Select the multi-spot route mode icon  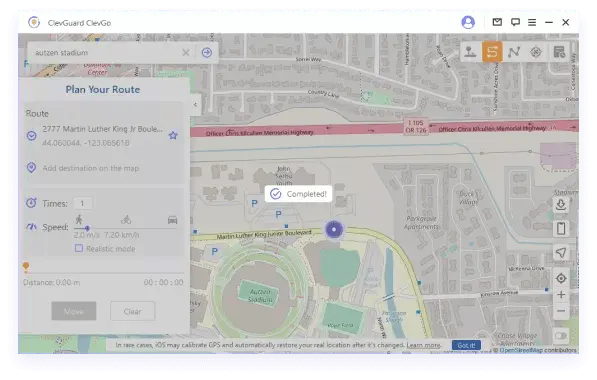pos(514,52)
